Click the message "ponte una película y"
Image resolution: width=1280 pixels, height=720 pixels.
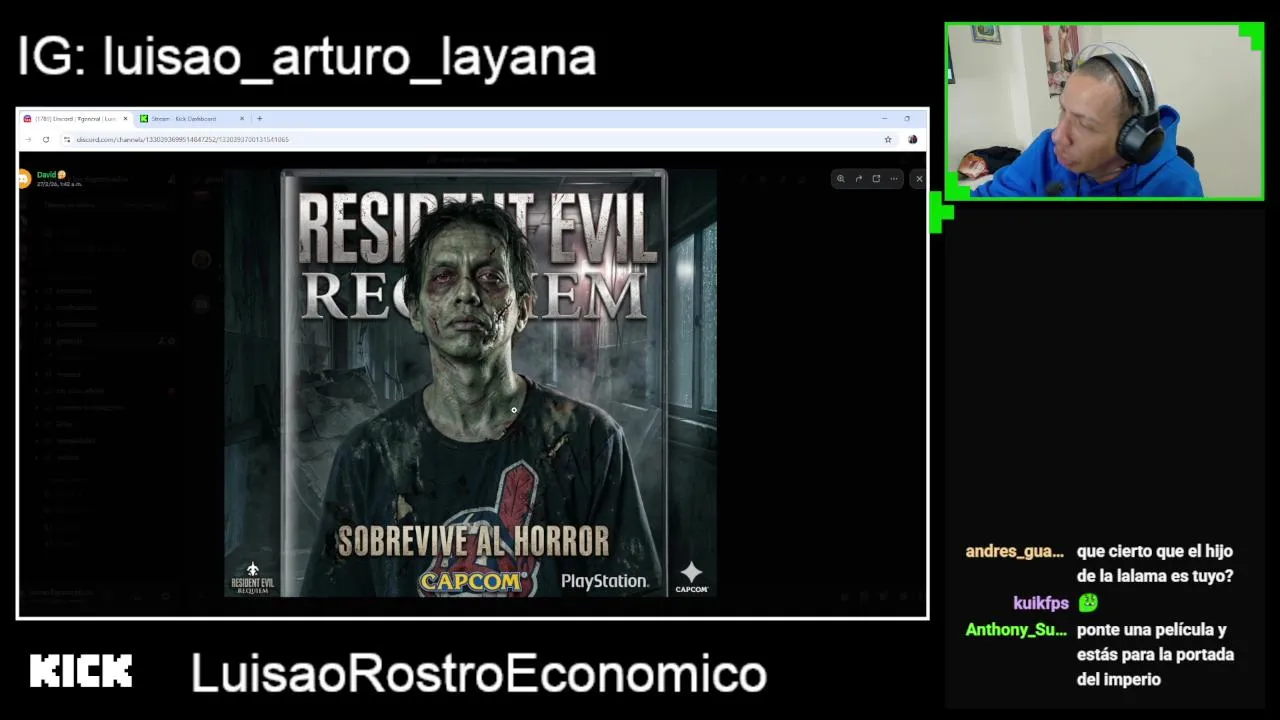(x=1152, y=630)
